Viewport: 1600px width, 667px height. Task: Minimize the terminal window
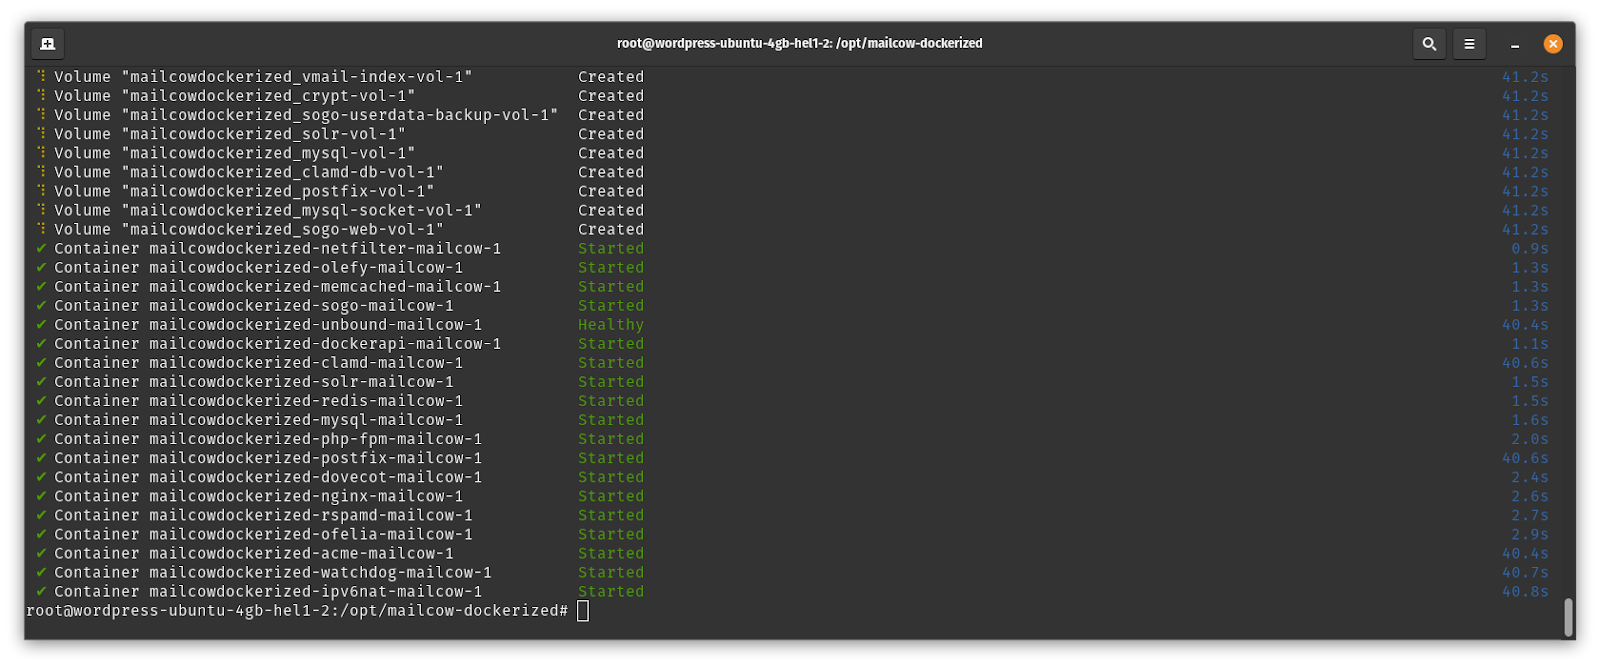(x=1515, y=44)
